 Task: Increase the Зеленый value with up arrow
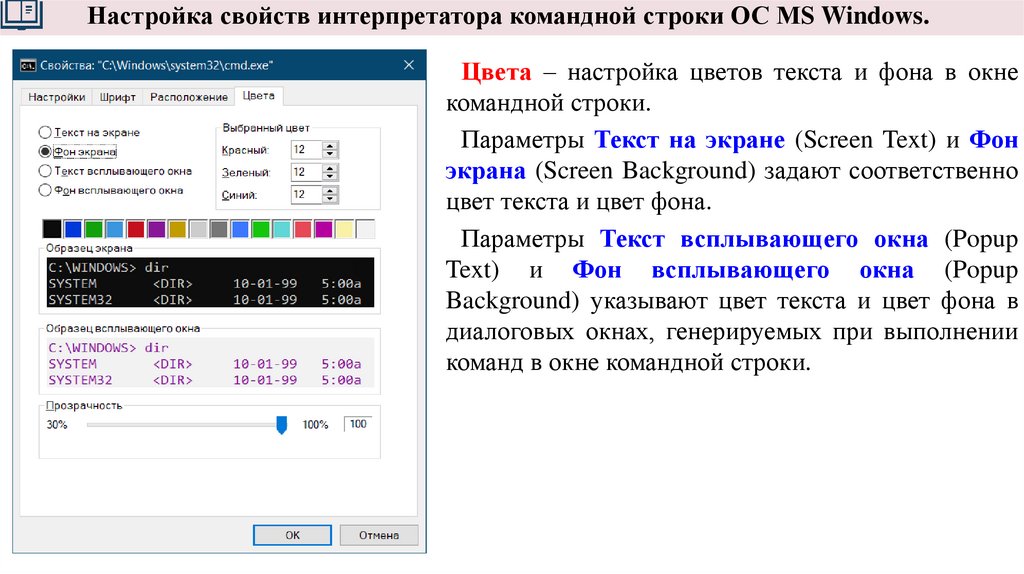point(330,168)
